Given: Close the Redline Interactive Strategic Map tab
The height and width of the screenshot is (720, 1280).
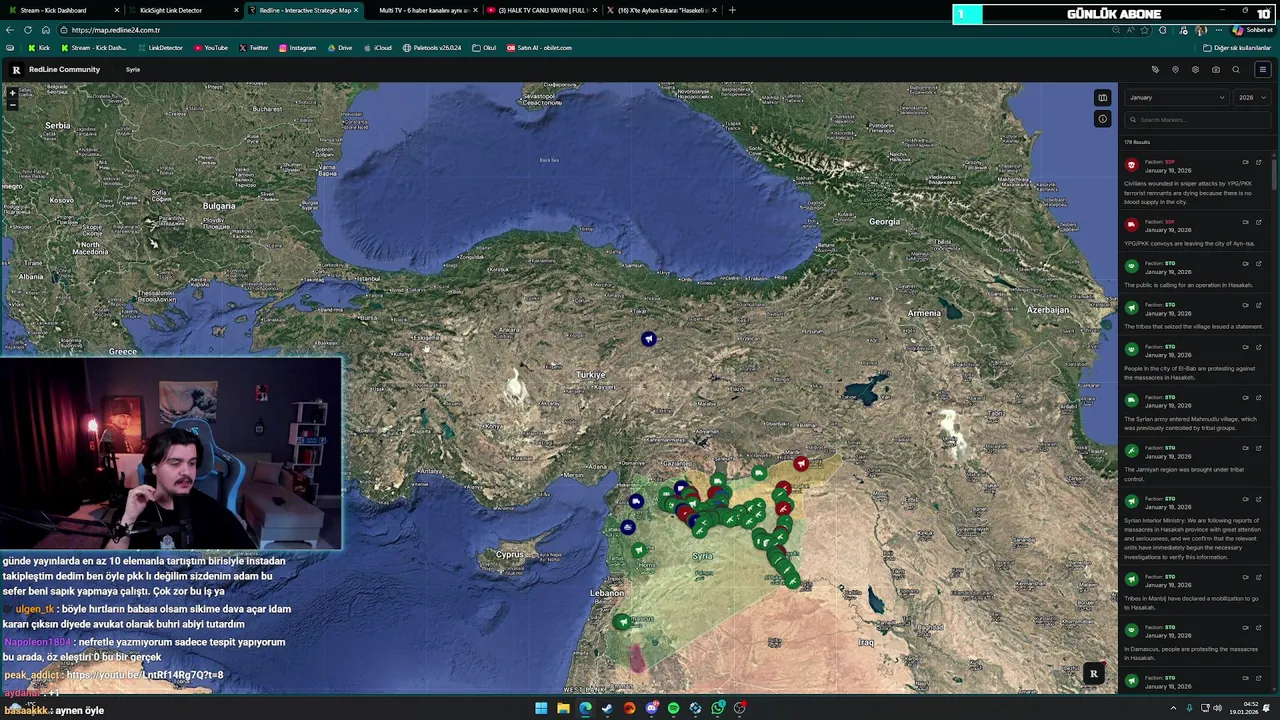Looking at the screenshot, I should pos(355,10).
